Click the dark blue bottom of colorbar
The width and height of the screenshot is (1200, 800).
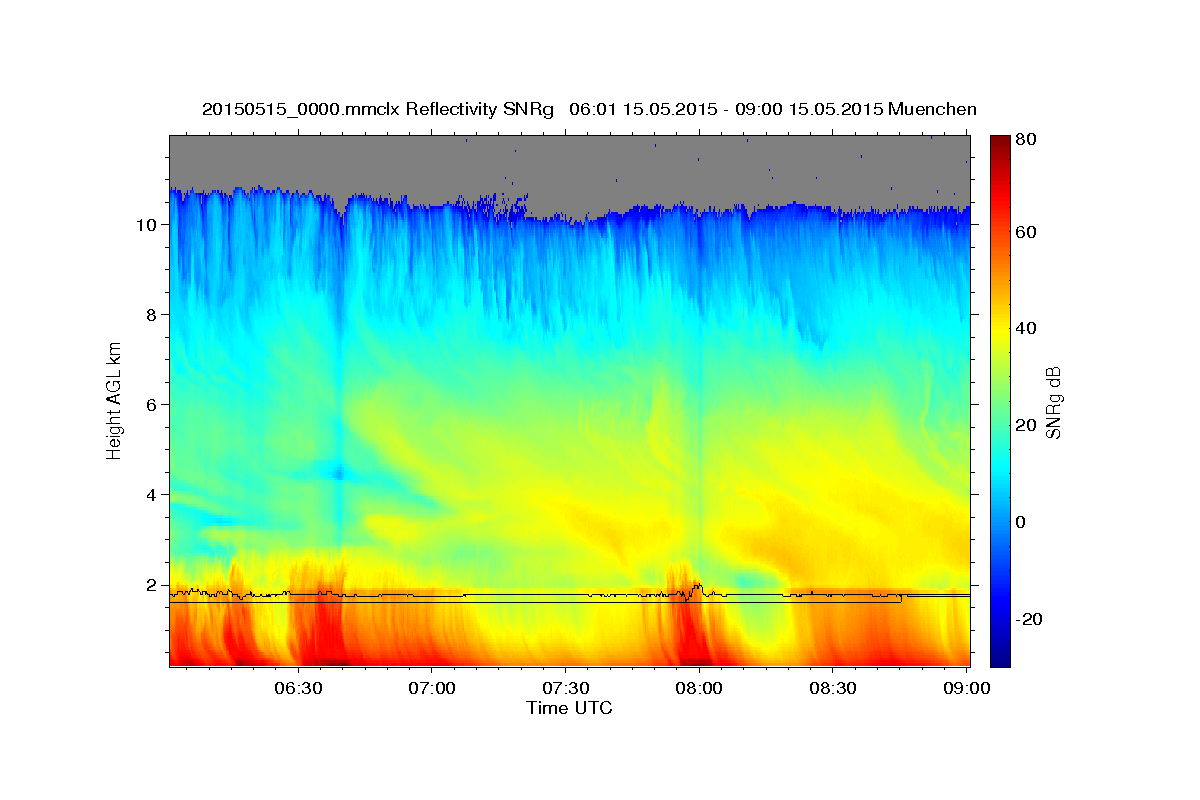(x=1000, y=658)
